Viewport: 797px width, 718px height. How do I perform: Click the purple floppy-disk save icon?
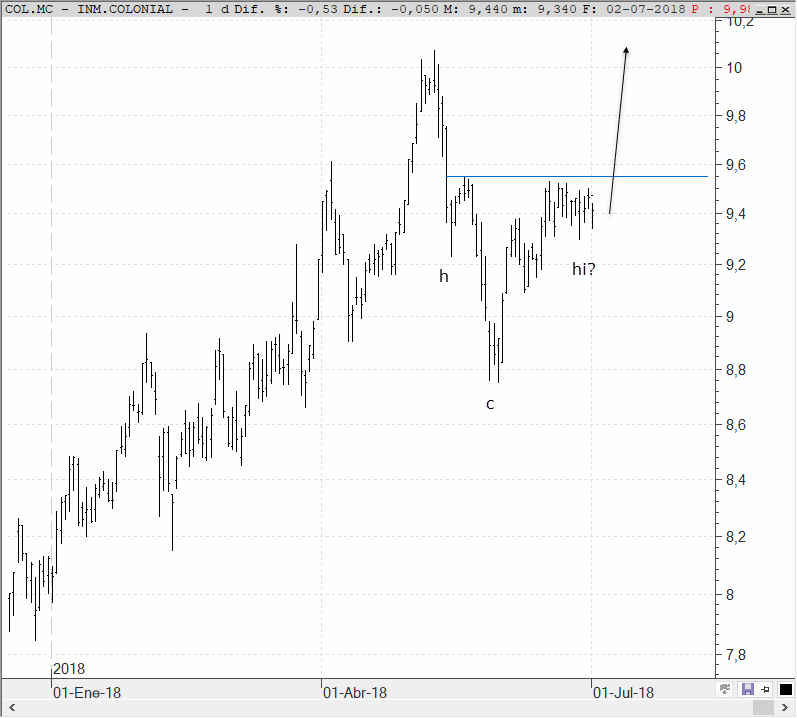point(748,690)
